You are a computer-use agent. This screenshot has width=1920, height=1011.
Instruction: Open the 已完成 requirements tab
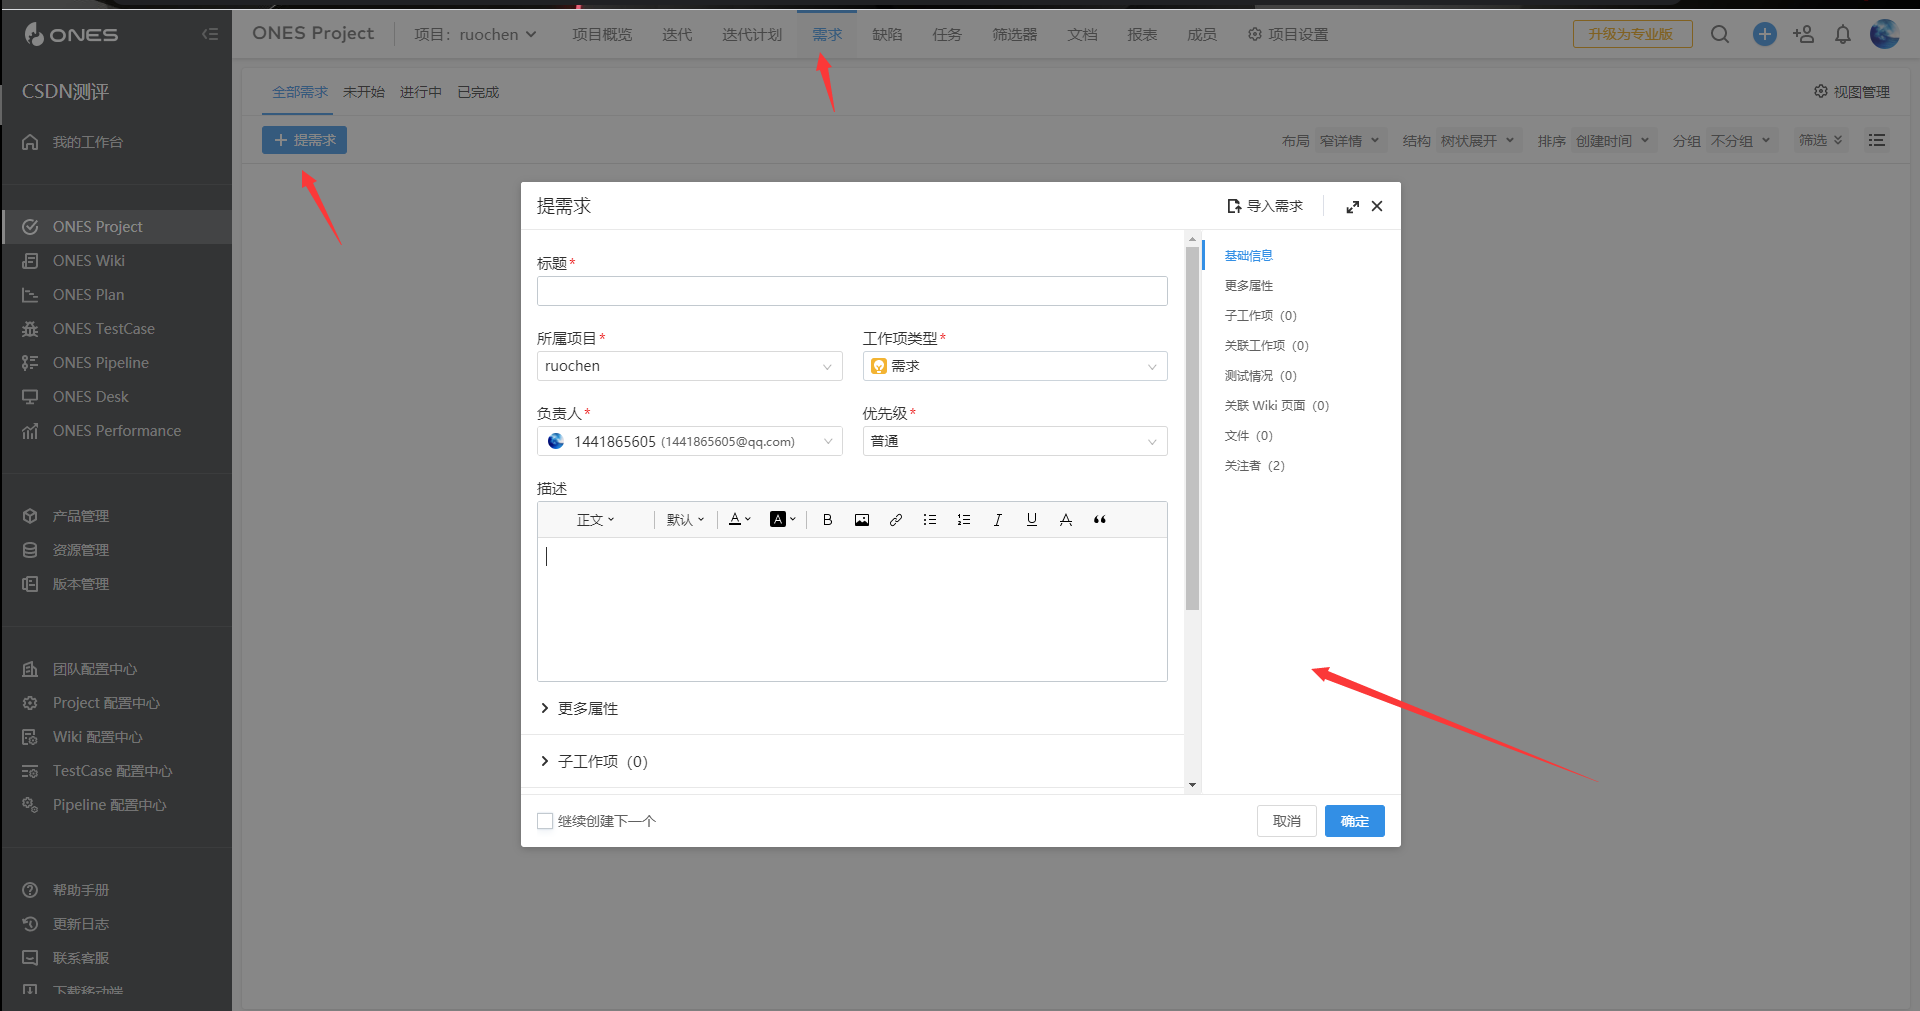[x=477, y=91]
